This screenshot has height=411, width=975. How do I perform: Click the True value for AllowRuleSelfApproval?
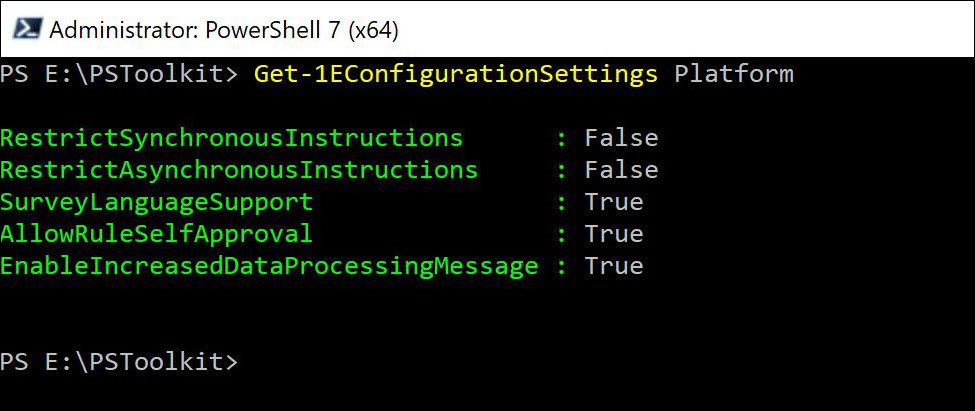(x=613, y=234)
